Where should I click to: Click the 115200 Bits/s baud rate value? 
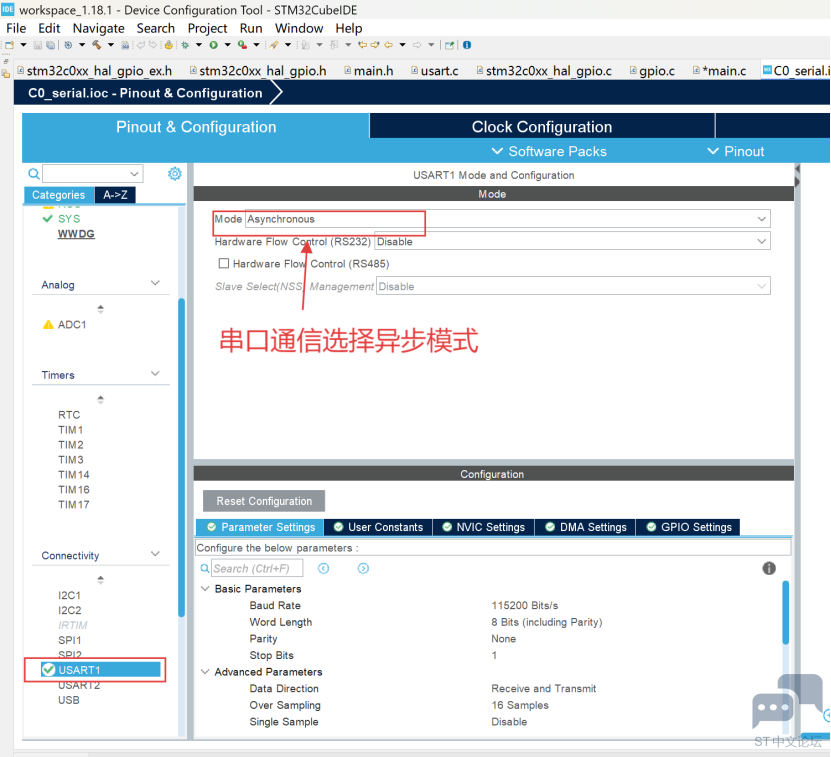click(524, 605)
